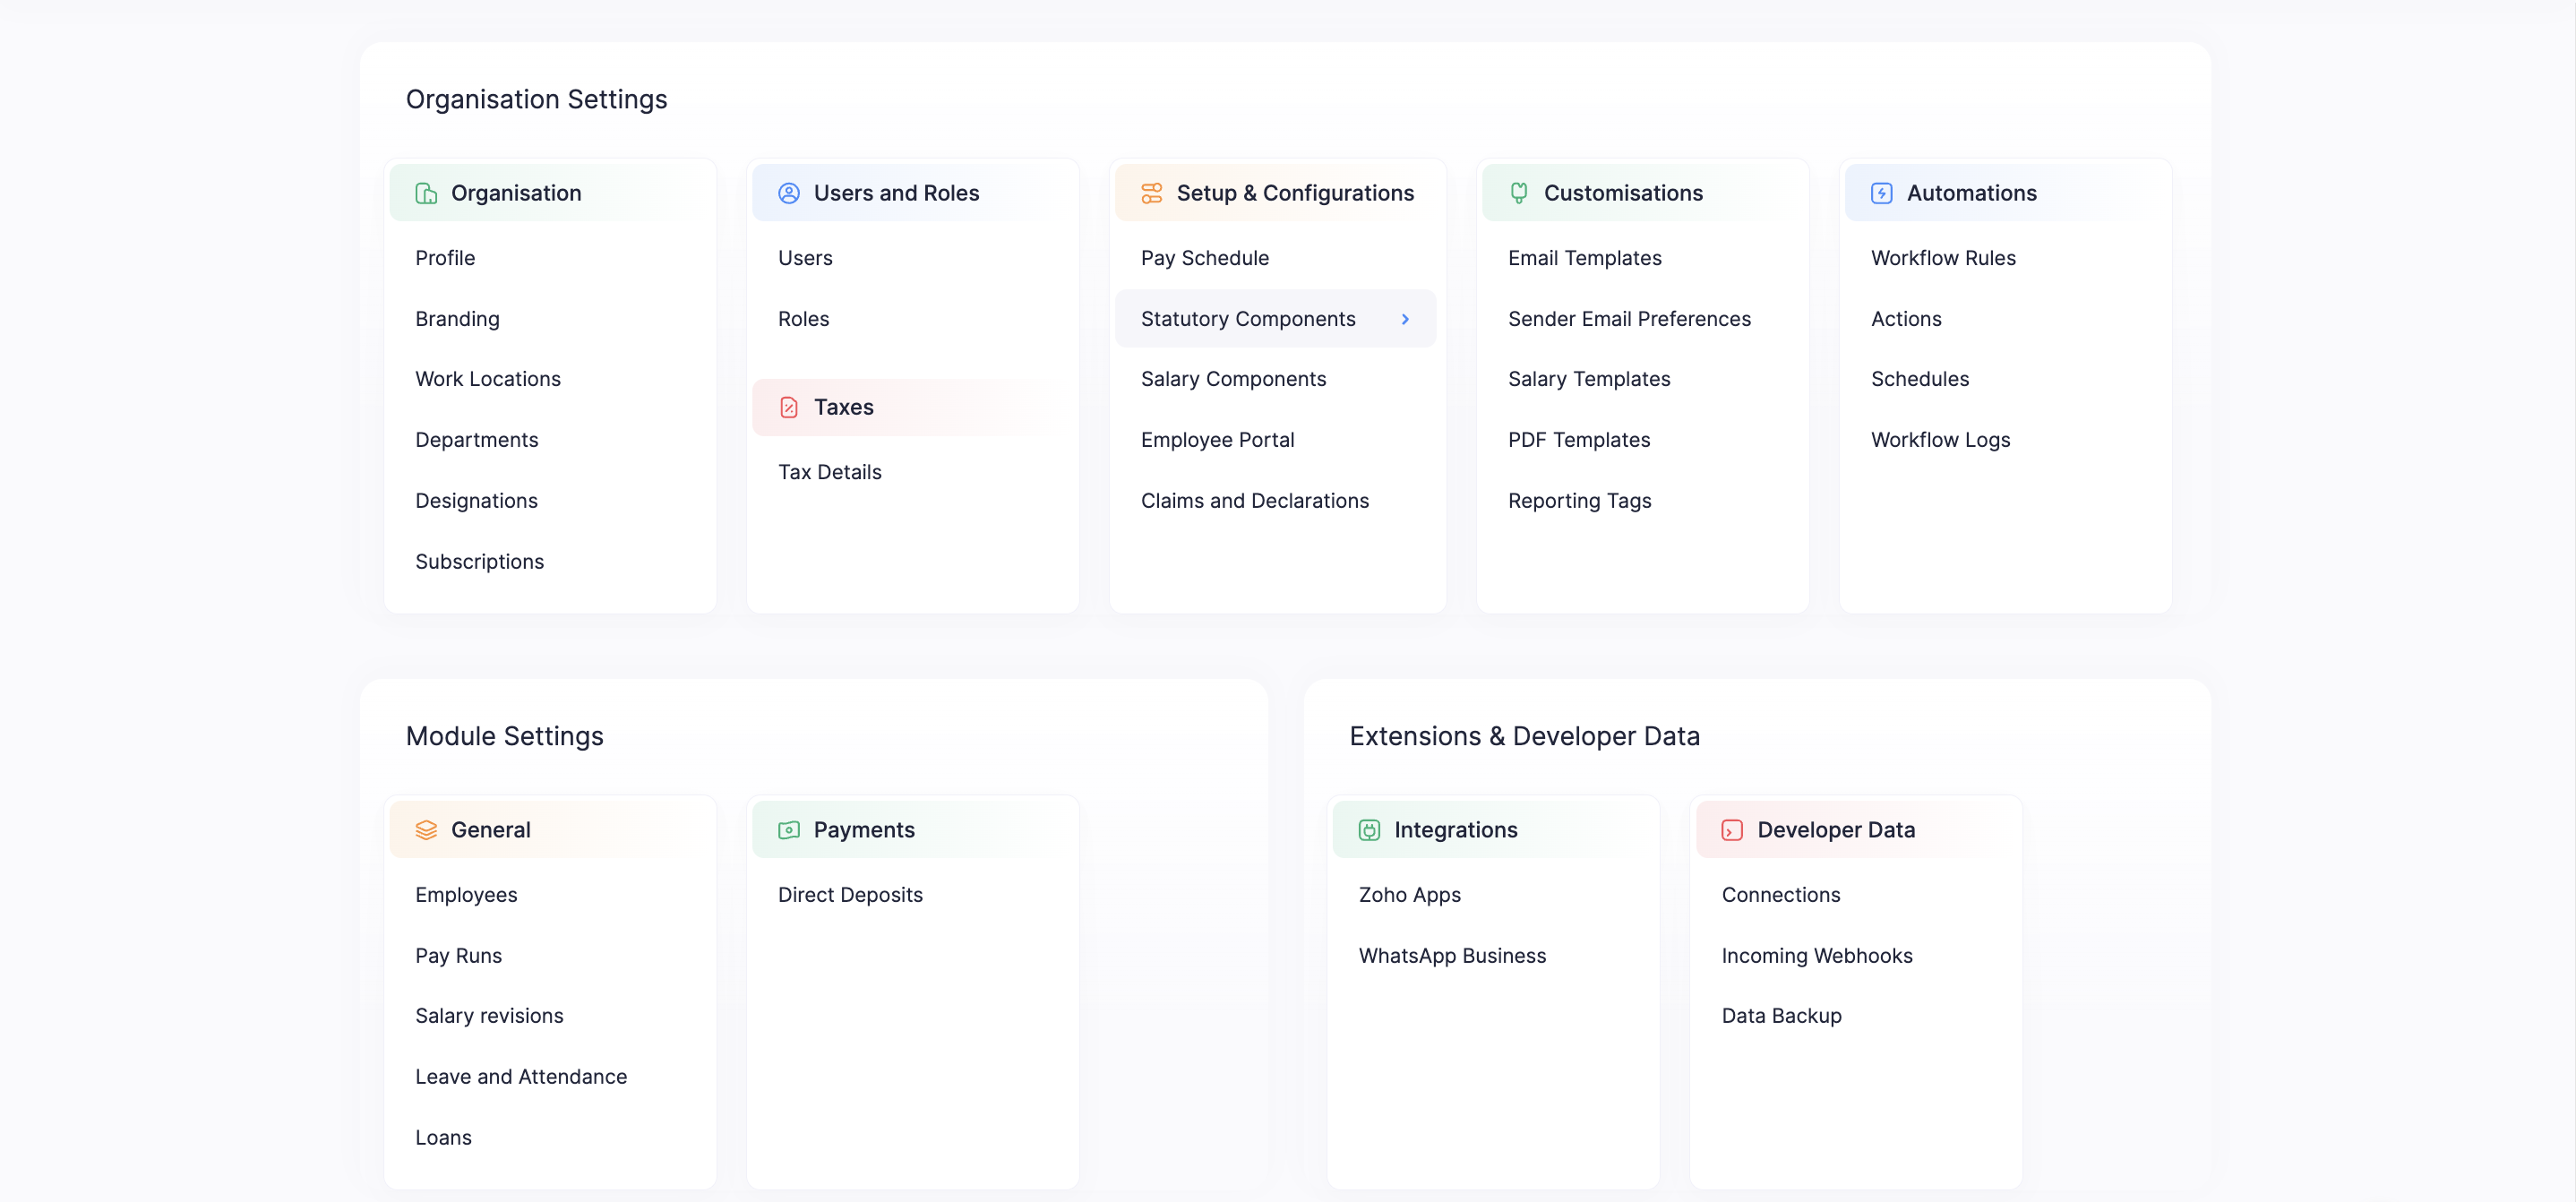Open the Tax Details page

pos(829,472)
